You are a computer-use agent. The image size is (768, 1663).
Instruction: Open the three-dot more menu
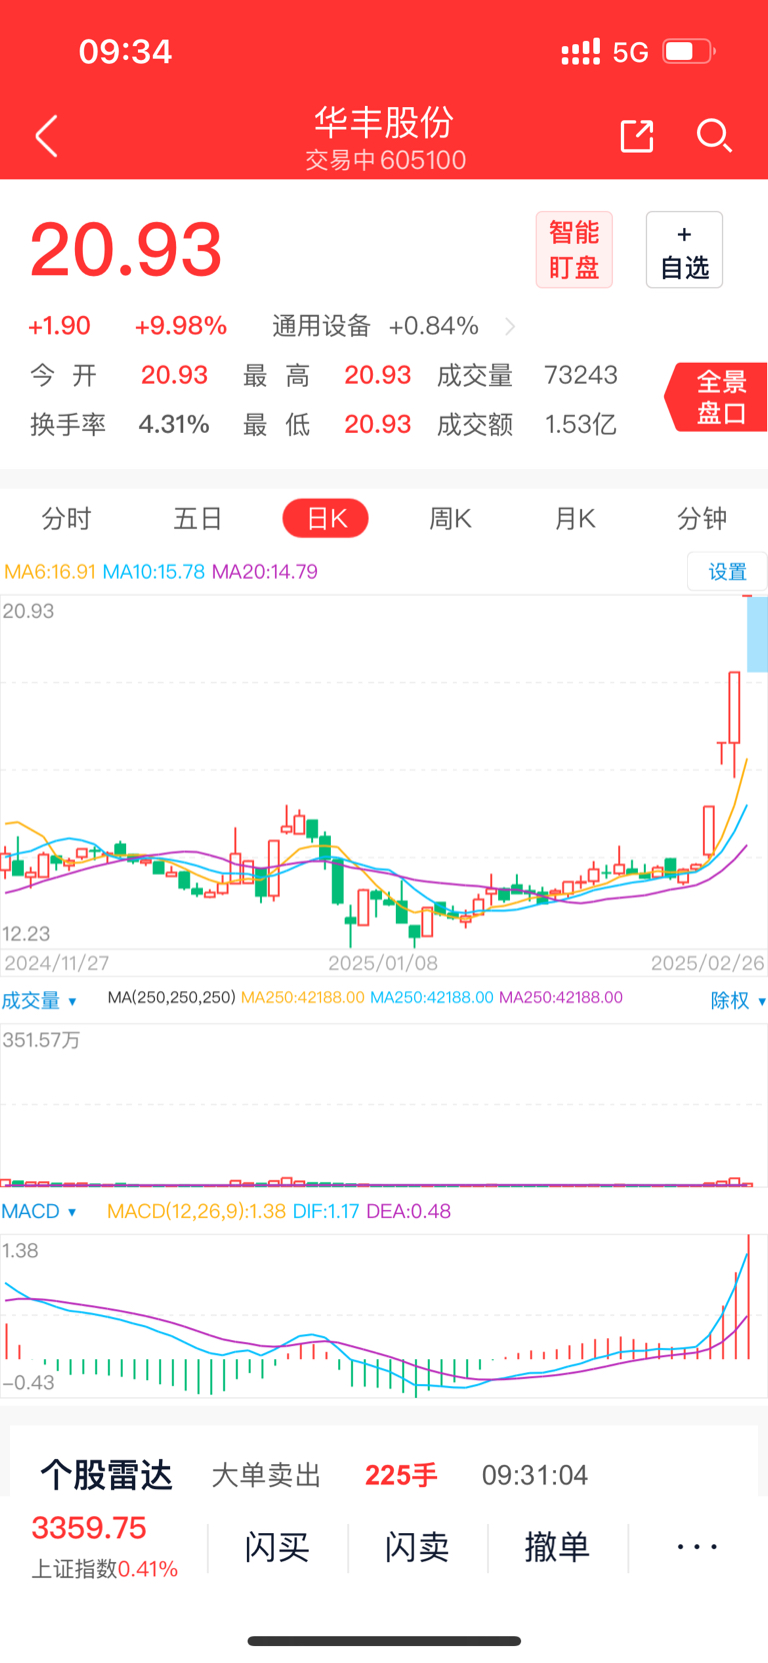(697, 1547)
